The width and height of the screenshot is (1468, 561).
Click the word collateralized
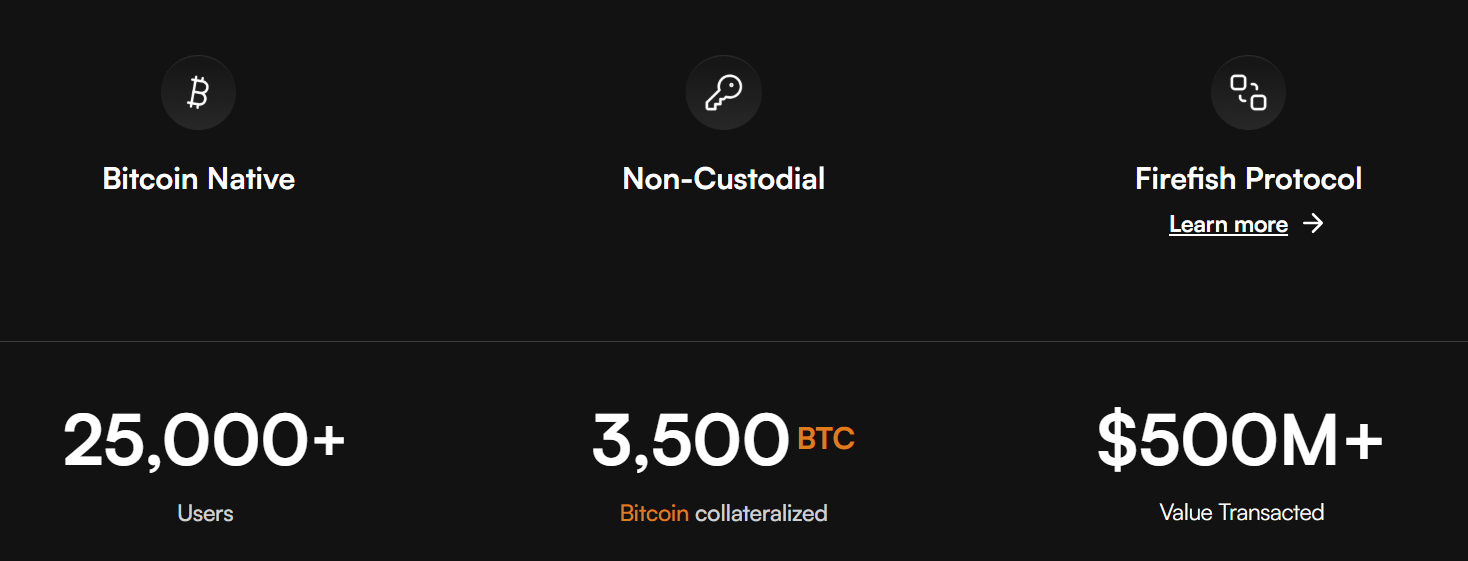(x=761, y=514)
